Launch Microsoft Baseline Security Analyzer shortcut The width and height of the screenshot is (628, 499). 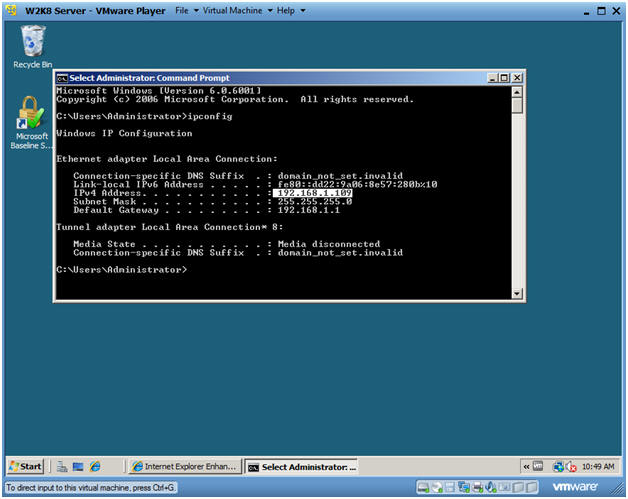pyautogui.click(x=31, y=122)
